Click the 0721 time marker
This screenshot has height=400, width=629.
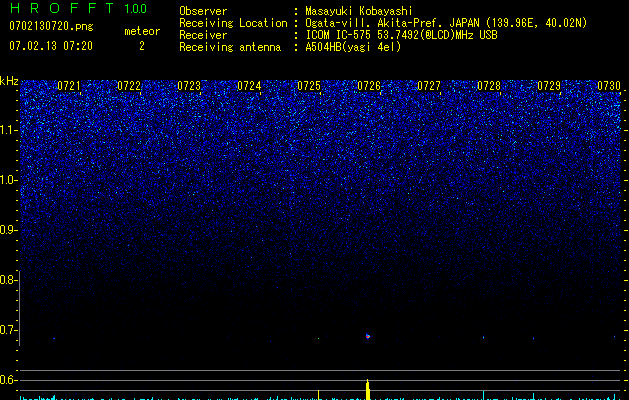pyautogui.click(x=69, y=86)
